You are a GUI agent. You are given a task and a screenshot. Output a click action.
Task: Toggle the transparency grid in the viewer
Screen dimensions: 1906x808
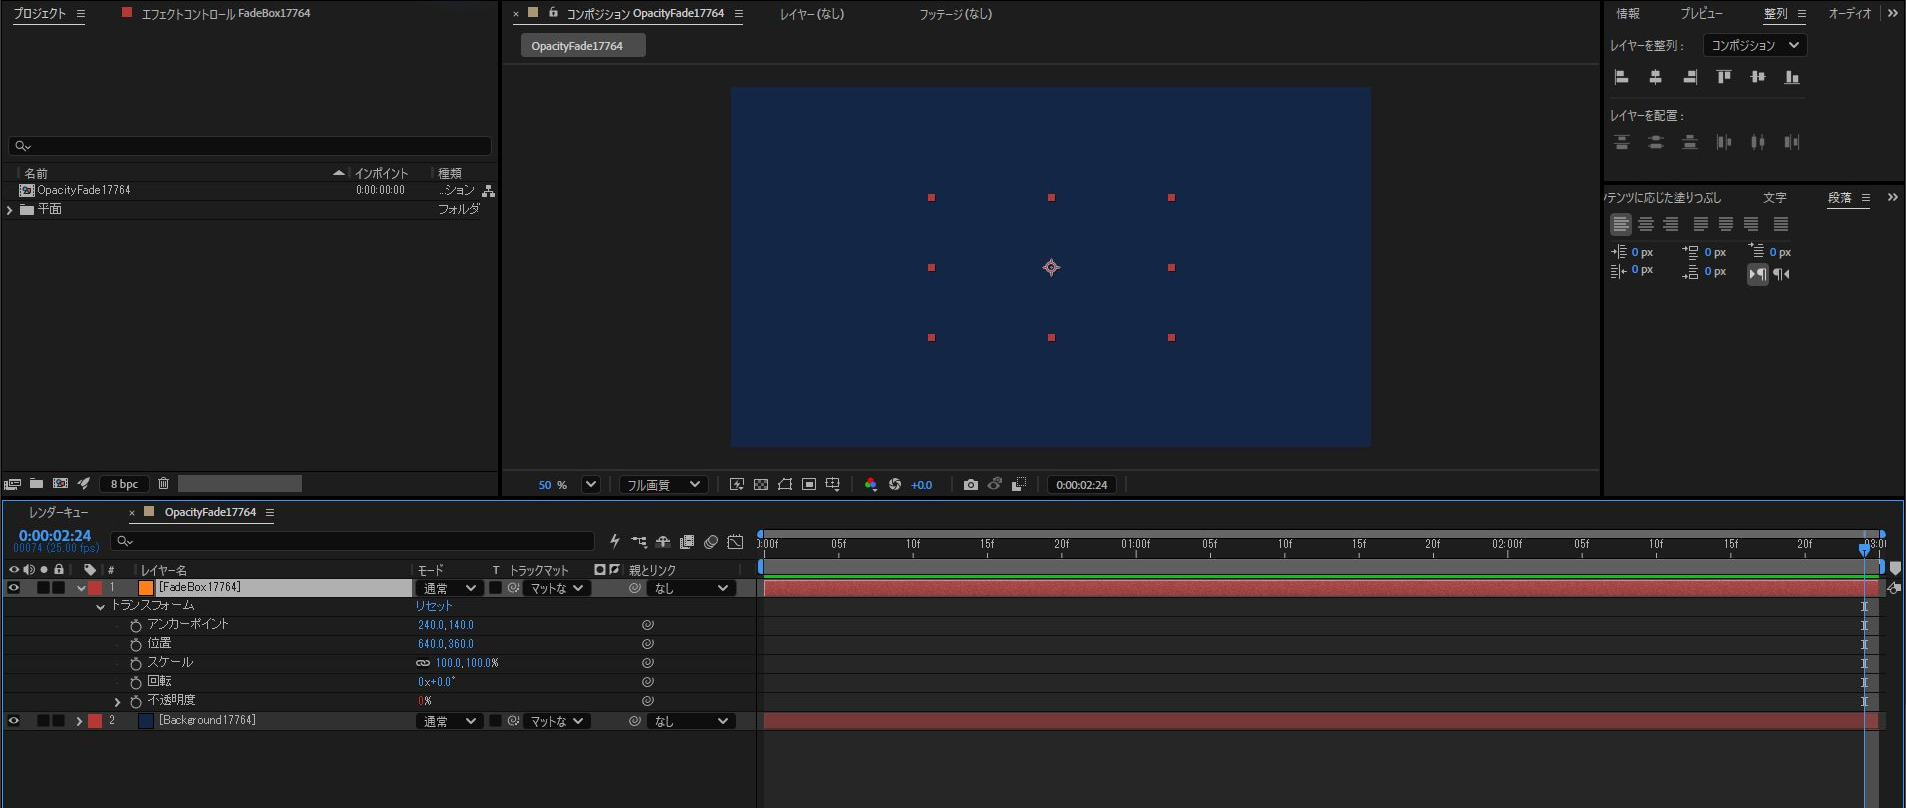[761, 485]
